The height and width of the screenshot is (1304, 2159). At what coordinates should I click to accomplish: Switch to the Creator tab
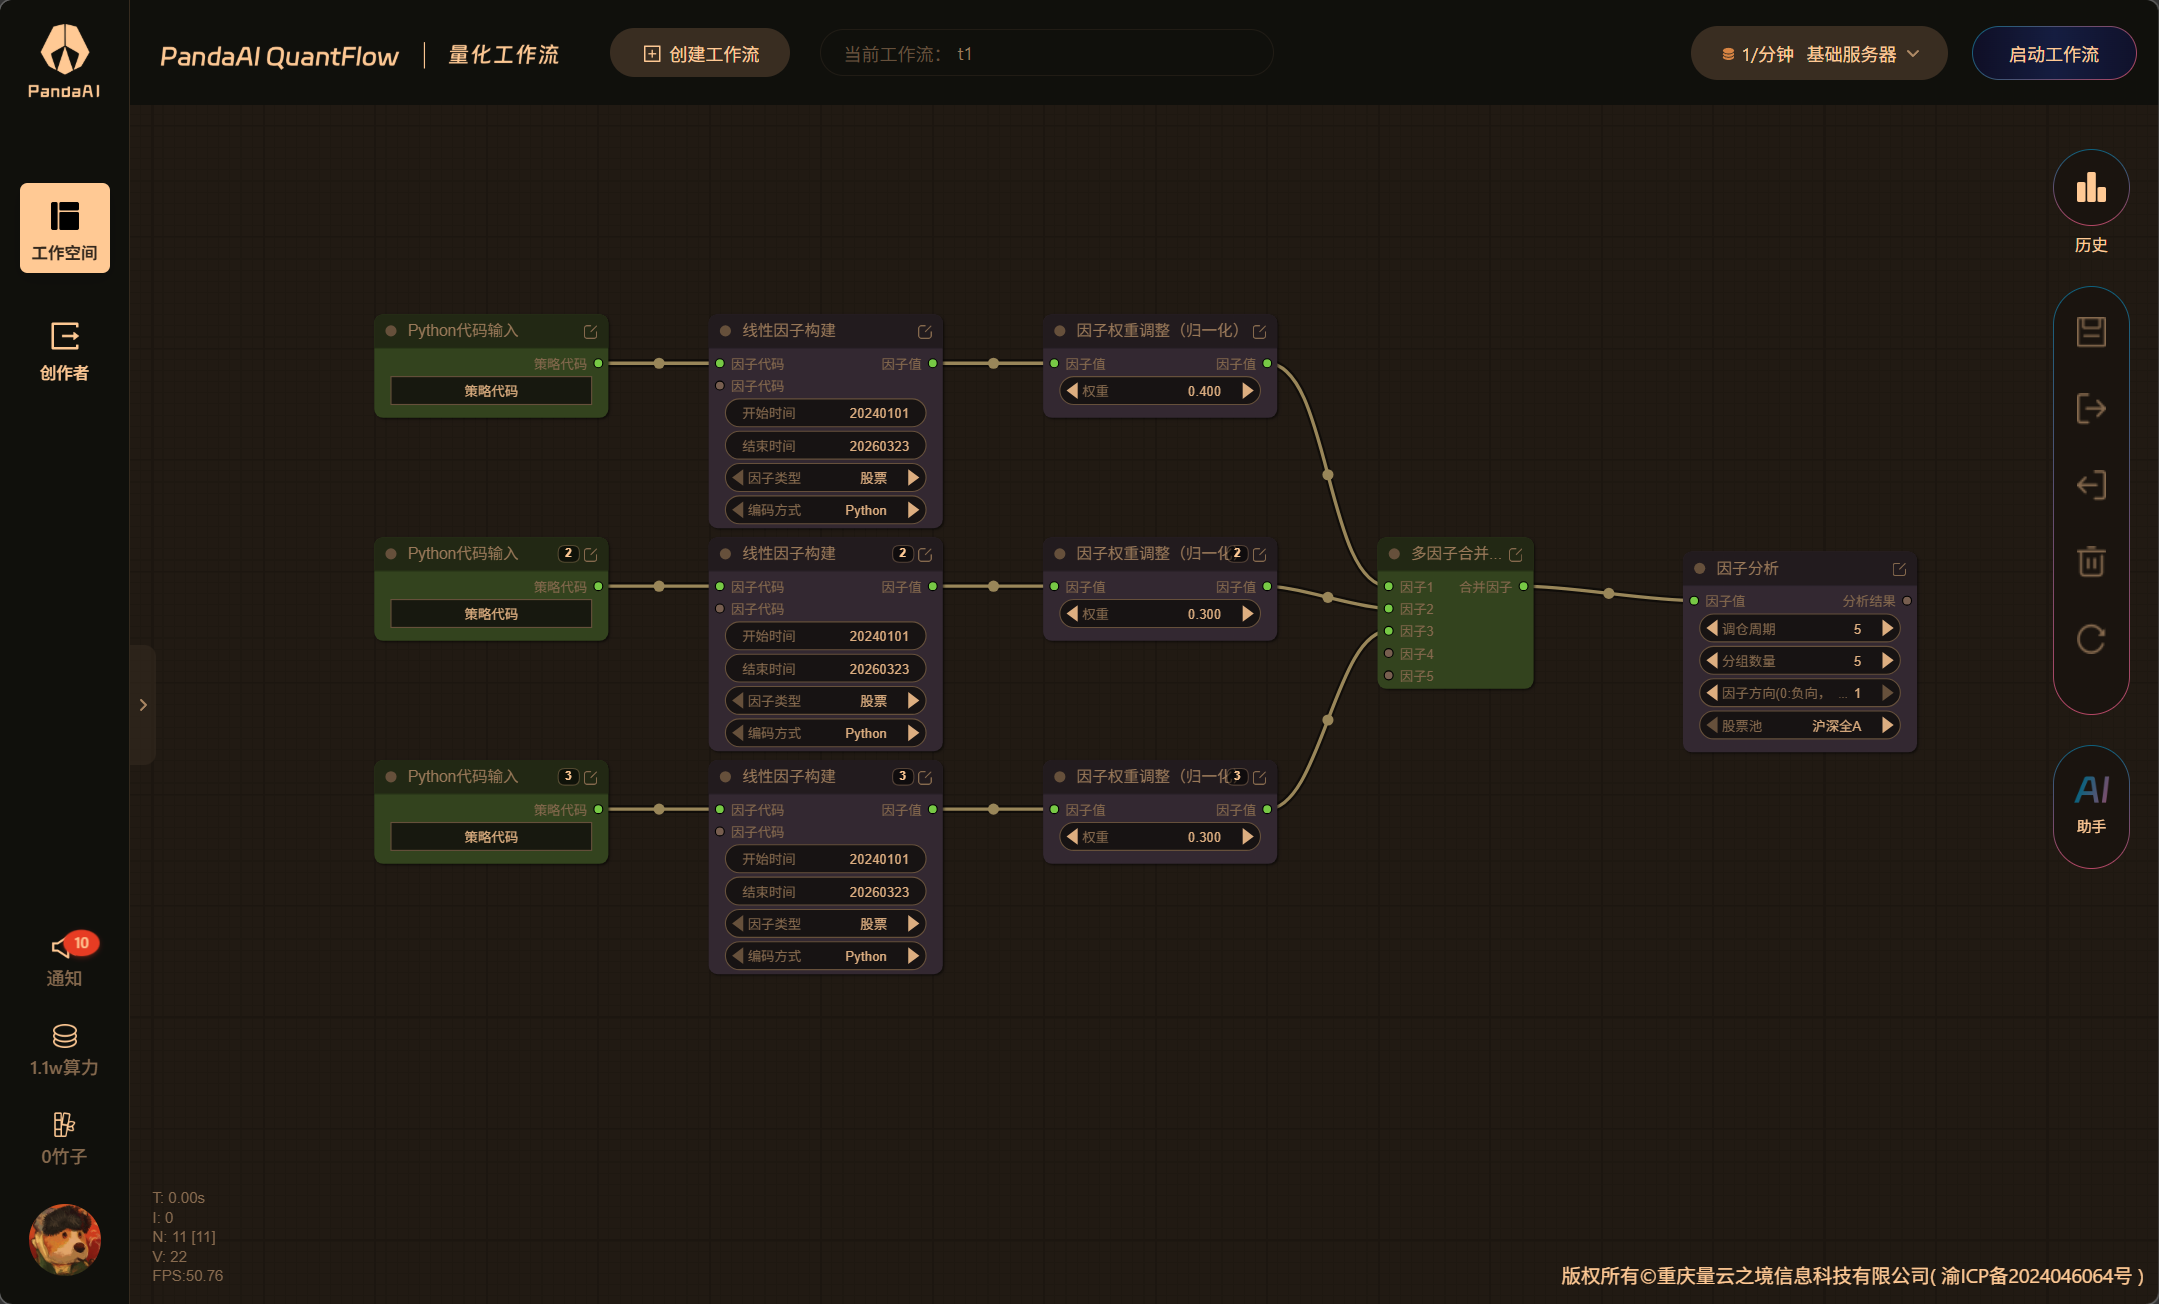click(64, 351)
